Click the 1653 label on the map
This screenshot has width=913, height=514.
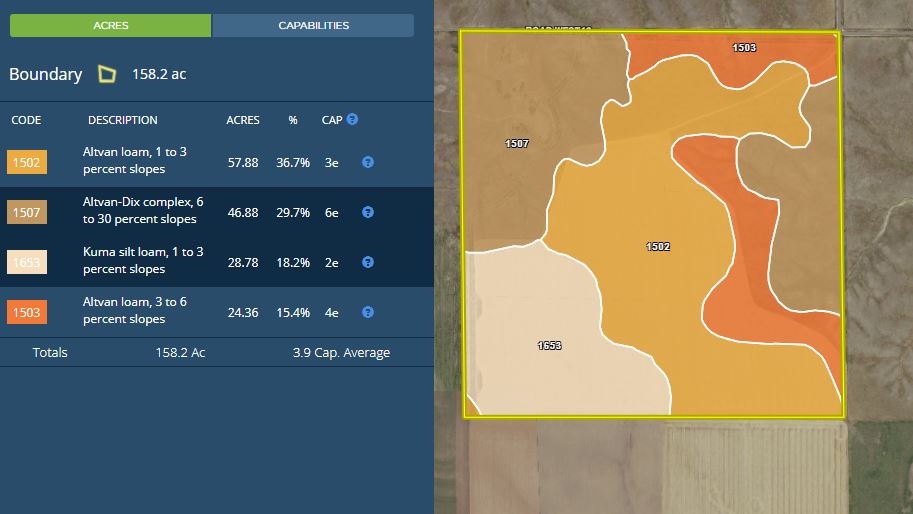point(549,346)
